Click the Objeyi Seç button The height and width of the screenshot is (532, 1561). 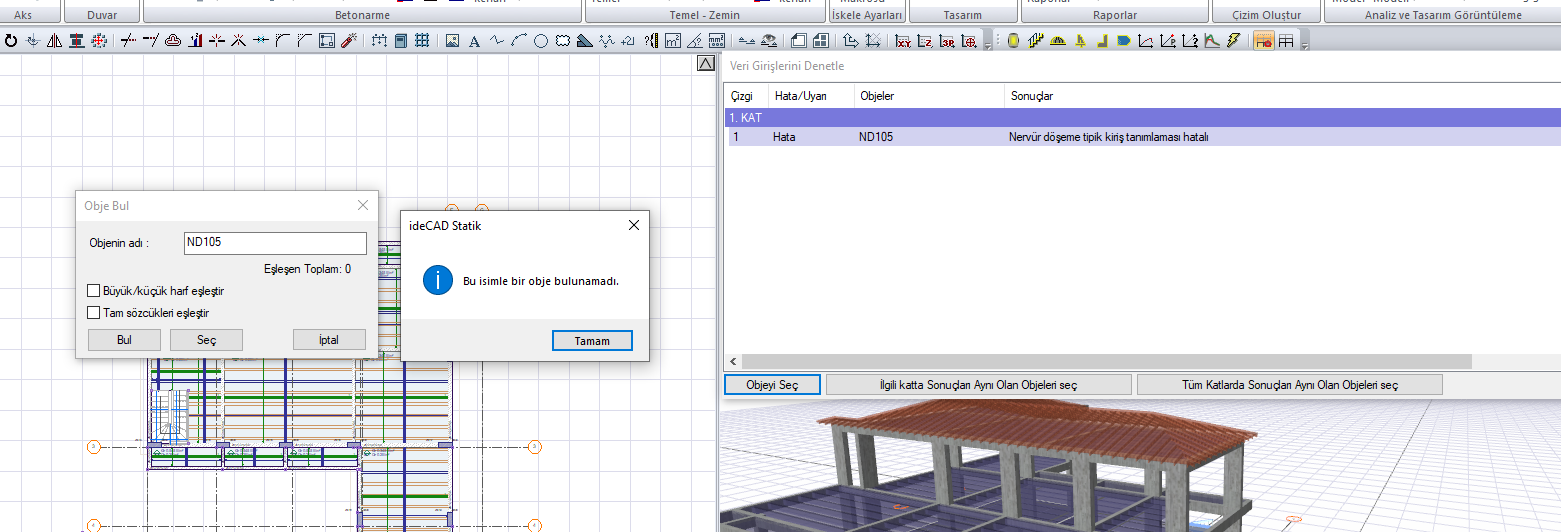[x=773, y=385]
